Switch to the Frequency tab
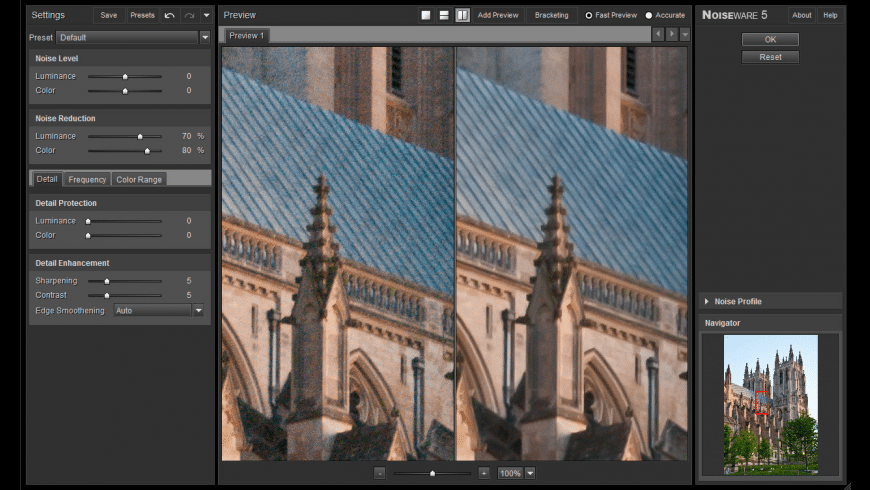This screenshot has height=490, width=870. pyautogui.click(x=87, y=179)
